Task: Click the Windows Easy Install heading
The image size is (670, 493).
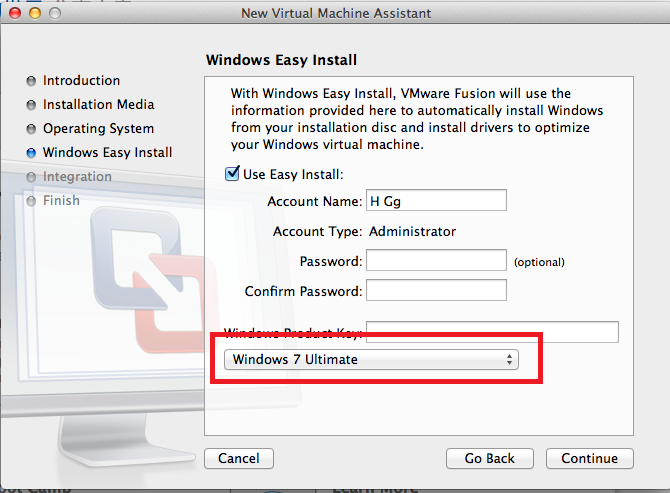Action: [x=281, y=60]
